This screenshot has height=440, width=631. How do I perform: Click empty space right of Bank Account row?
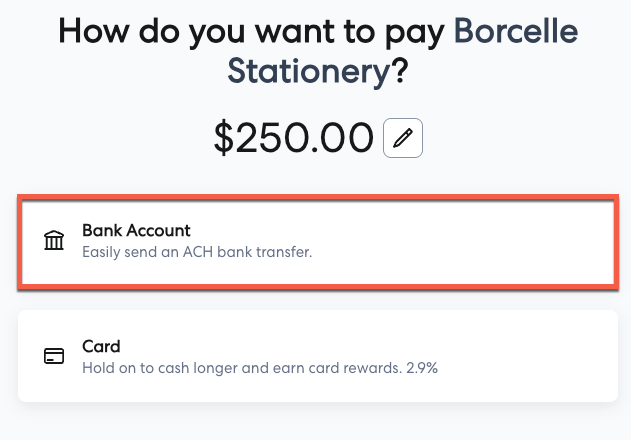coord(500,241)
